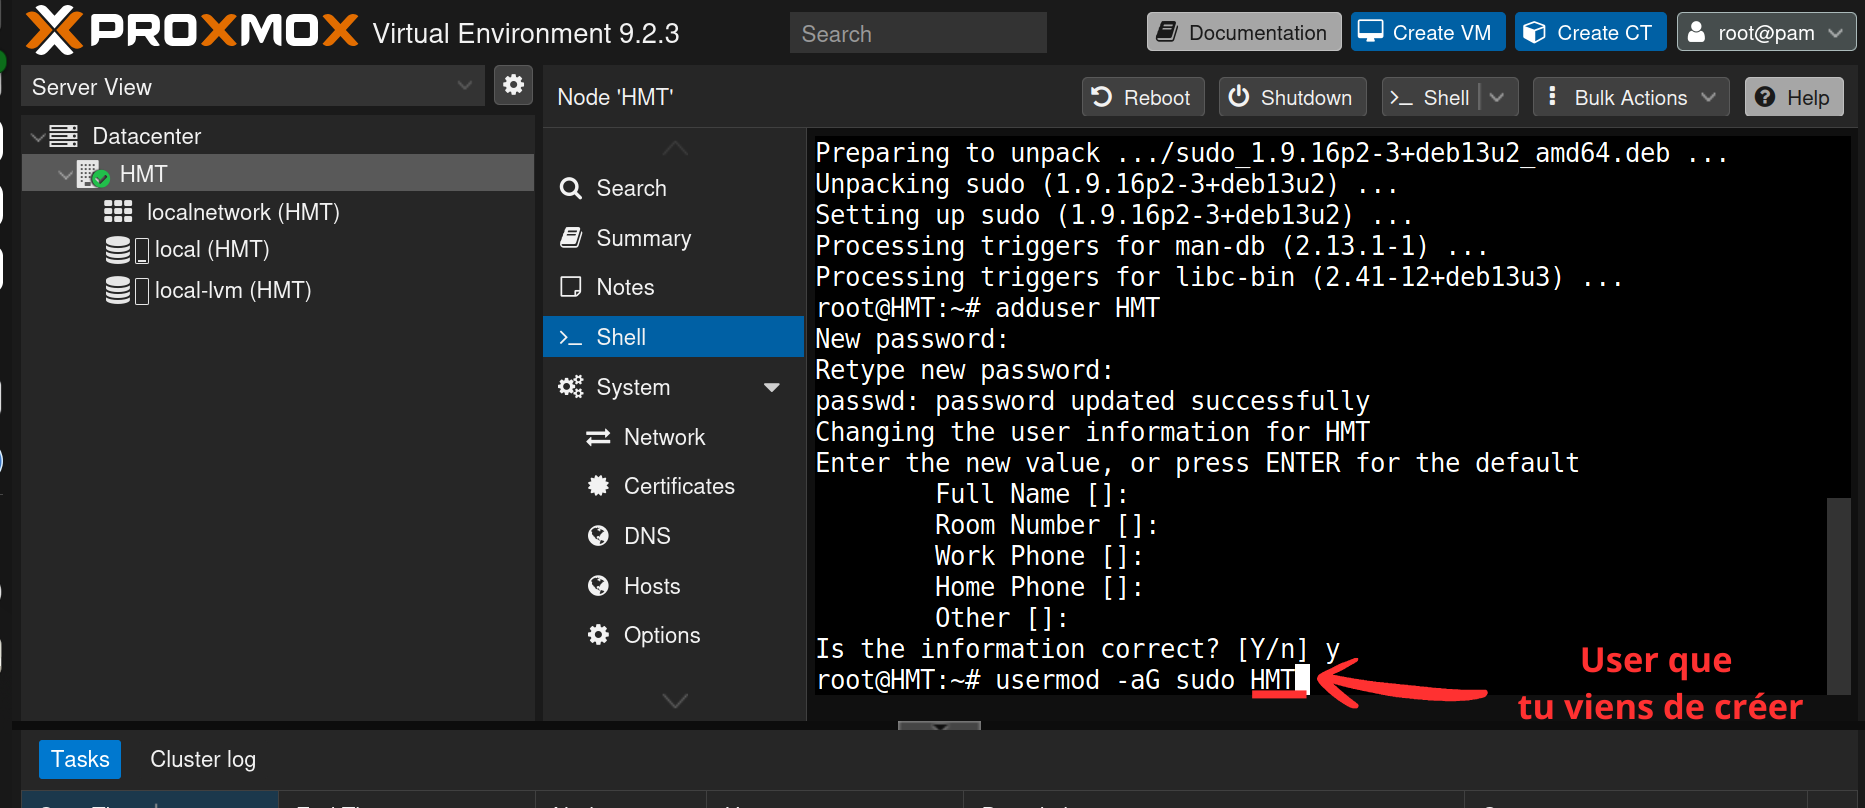Click the bottom panel collapse handle
1865x808 pixels.
(939, 726)
